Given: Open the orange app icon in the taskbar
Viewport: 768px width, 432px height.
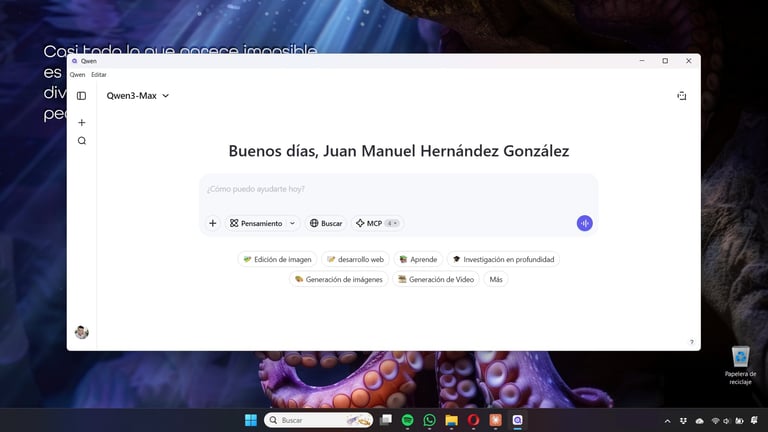Looking at the screenshot, I should [496, 420].
